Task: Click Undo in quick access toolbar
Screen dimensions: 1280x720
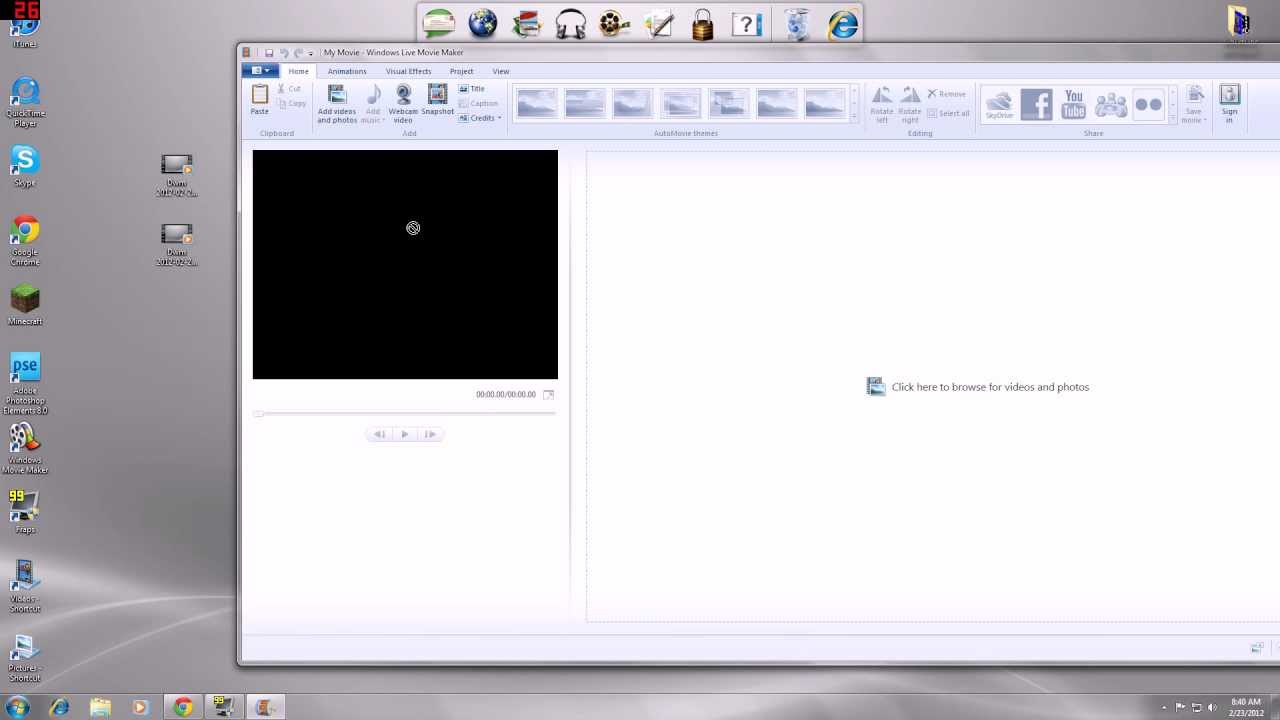Action: [x=284, y=53]
